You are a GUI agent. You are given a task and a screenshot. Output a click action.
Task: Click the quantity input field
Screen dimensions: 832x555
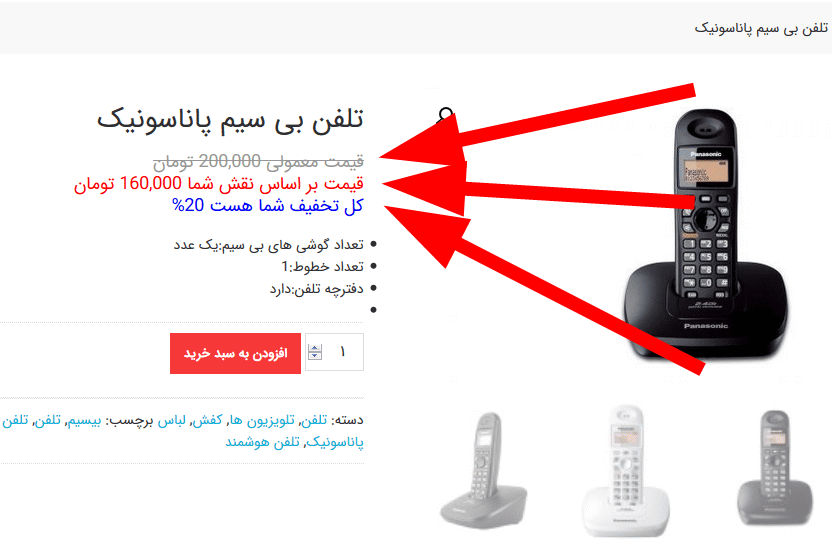334,352
